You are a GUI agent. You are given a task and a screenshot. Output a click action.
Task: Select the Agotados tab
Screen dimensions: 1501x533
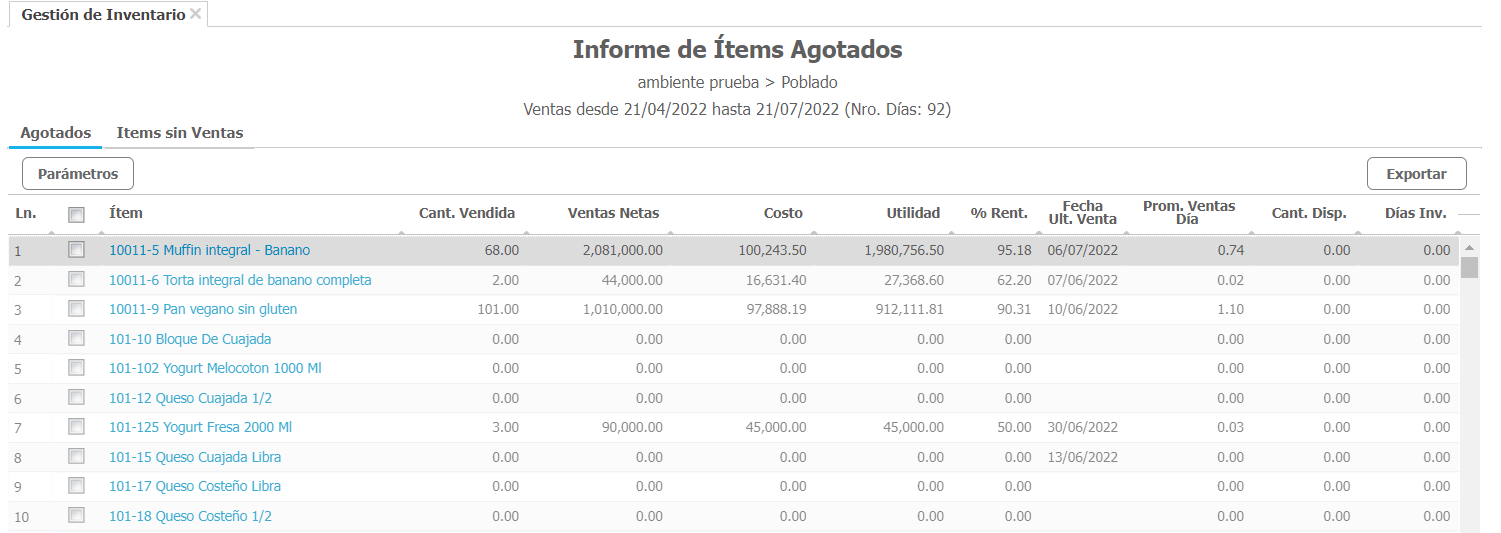click(56, 133)
